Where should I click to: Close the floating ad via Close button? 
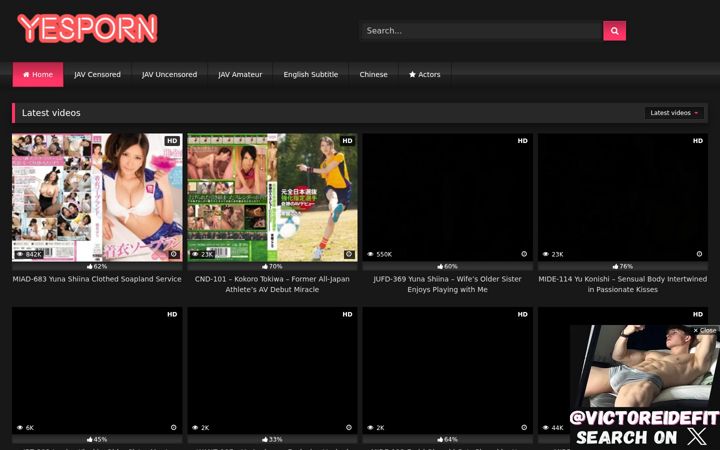click(704, 330)
